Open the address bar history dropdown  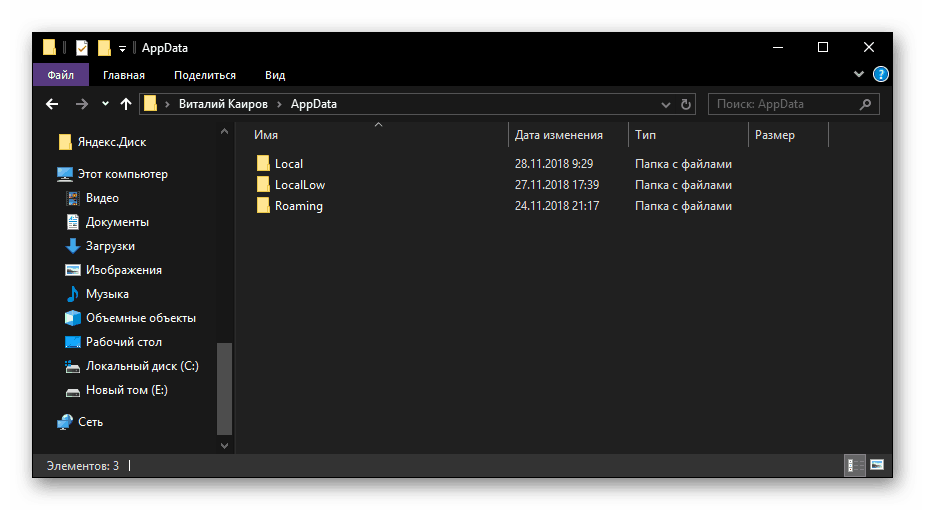click(x=667, y=104)
